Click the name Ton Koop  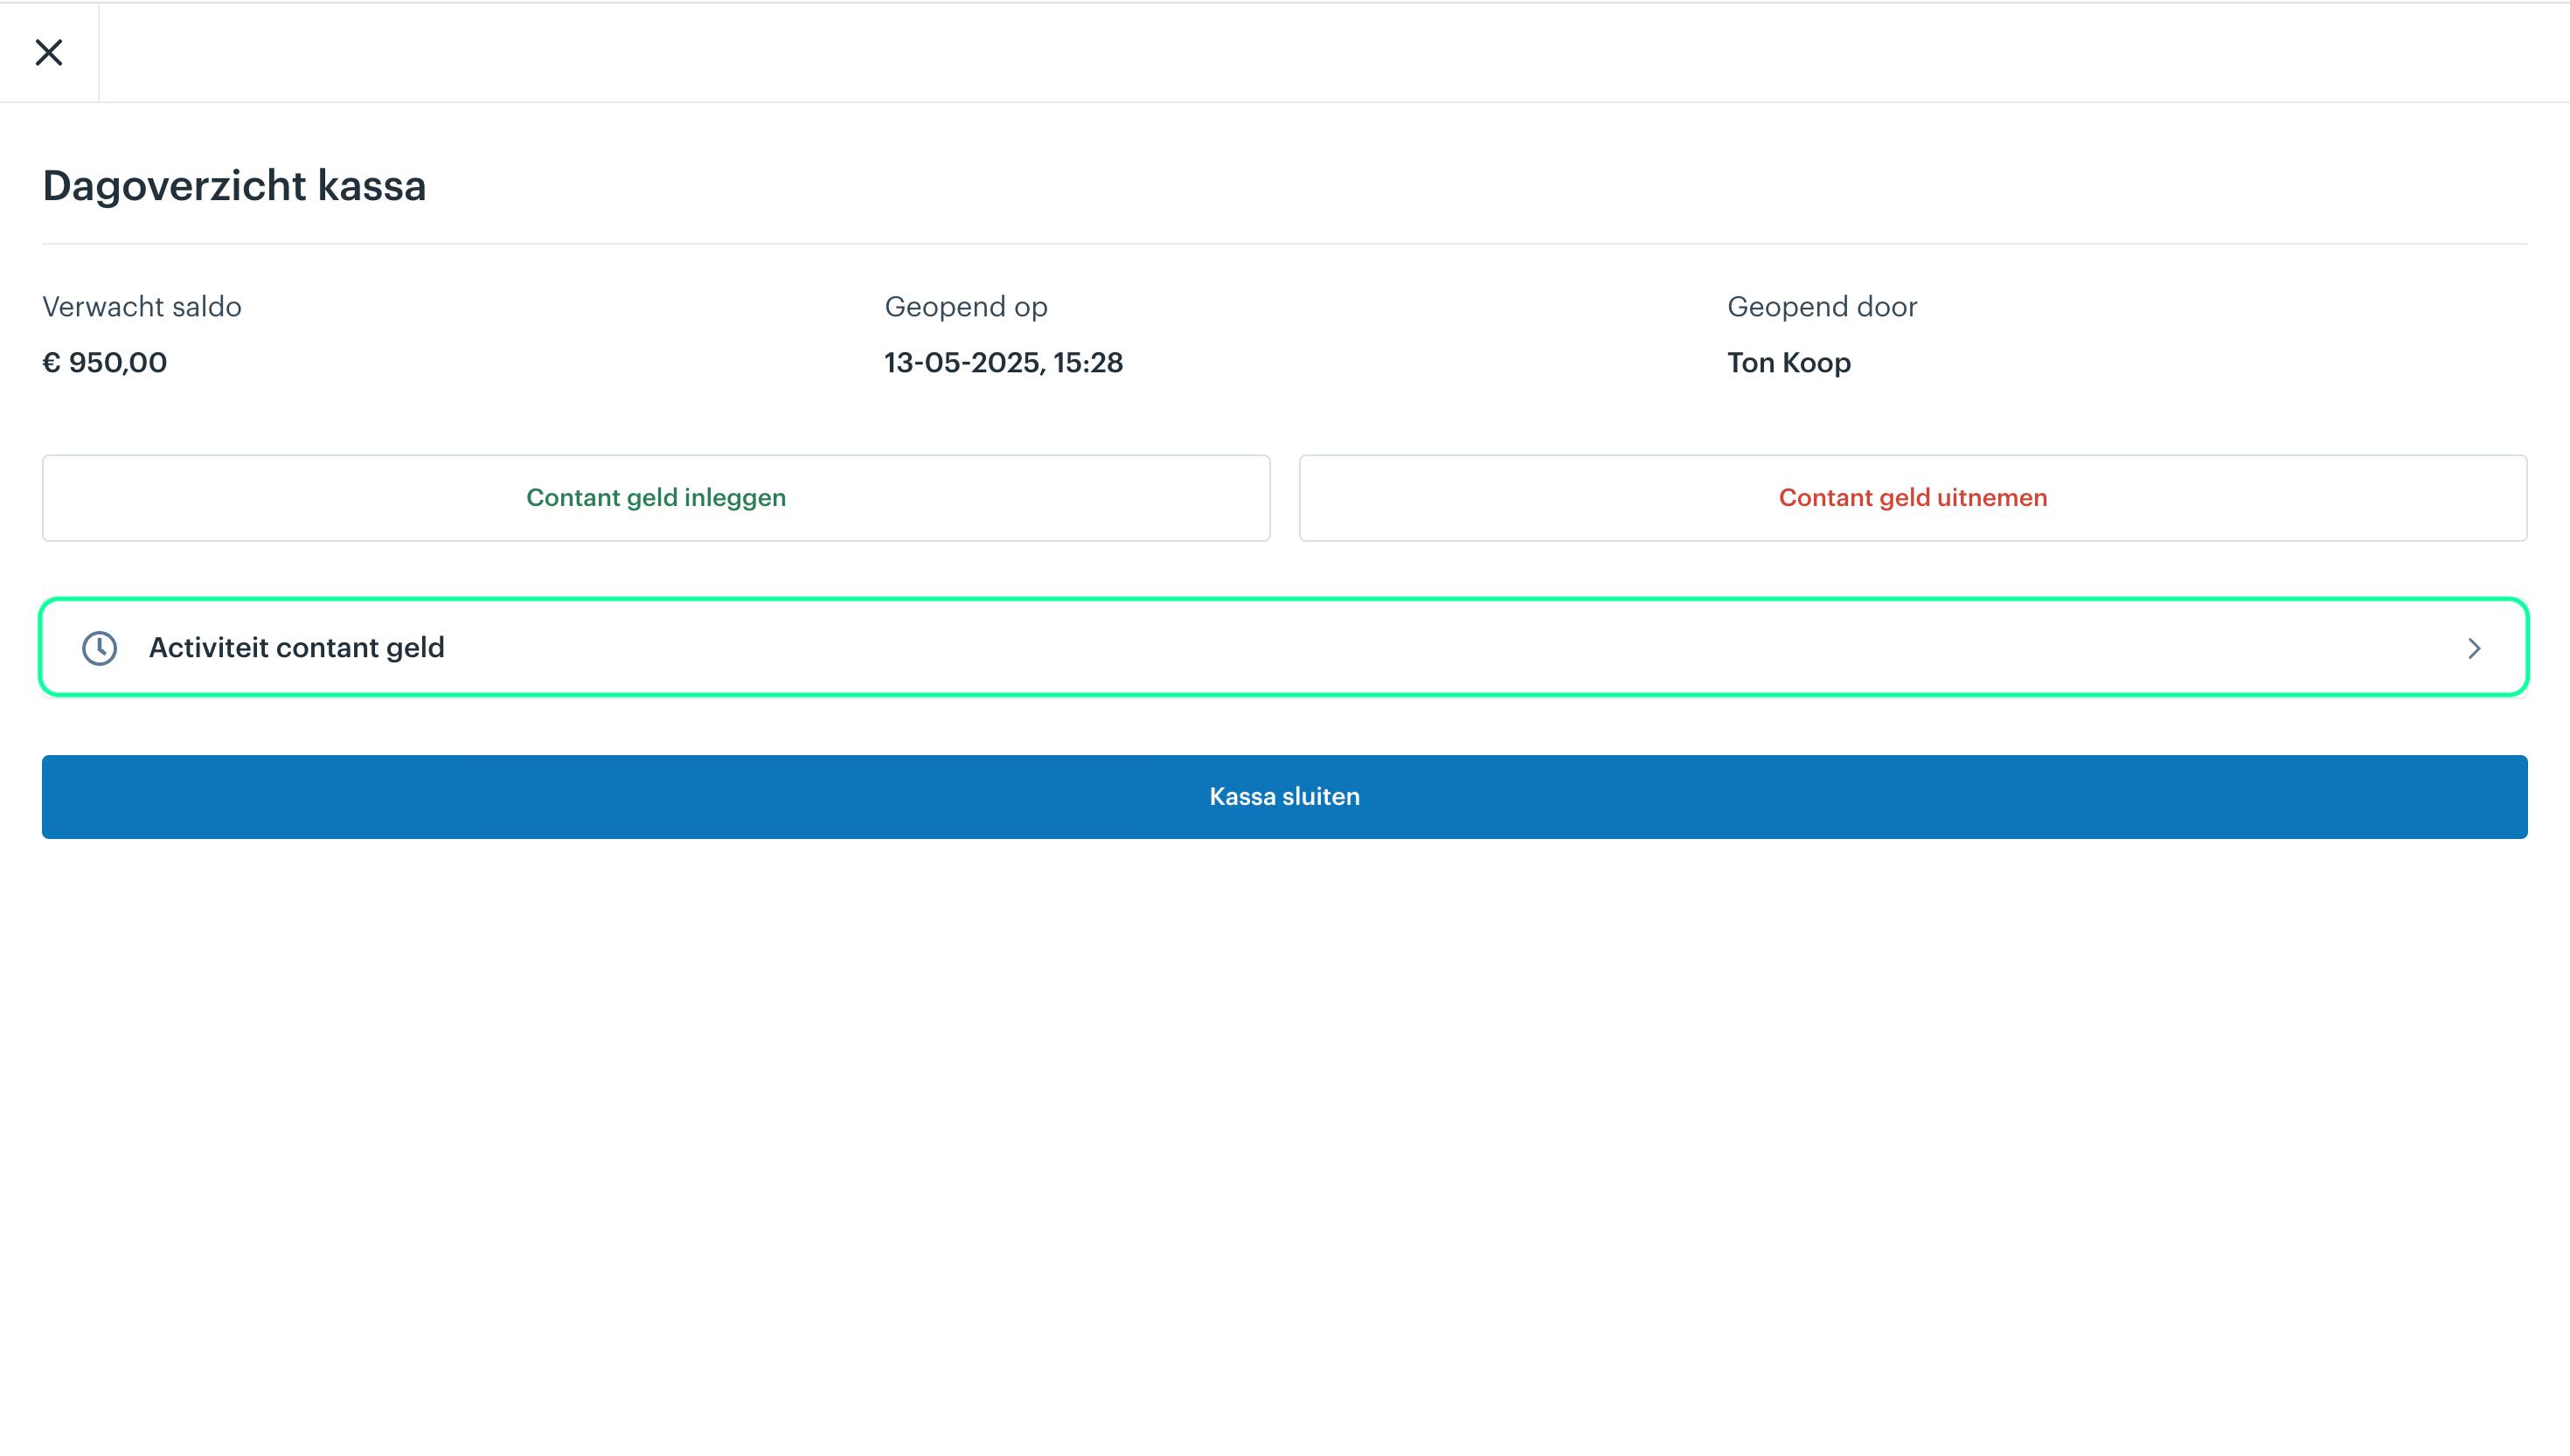pos(1789,362)
